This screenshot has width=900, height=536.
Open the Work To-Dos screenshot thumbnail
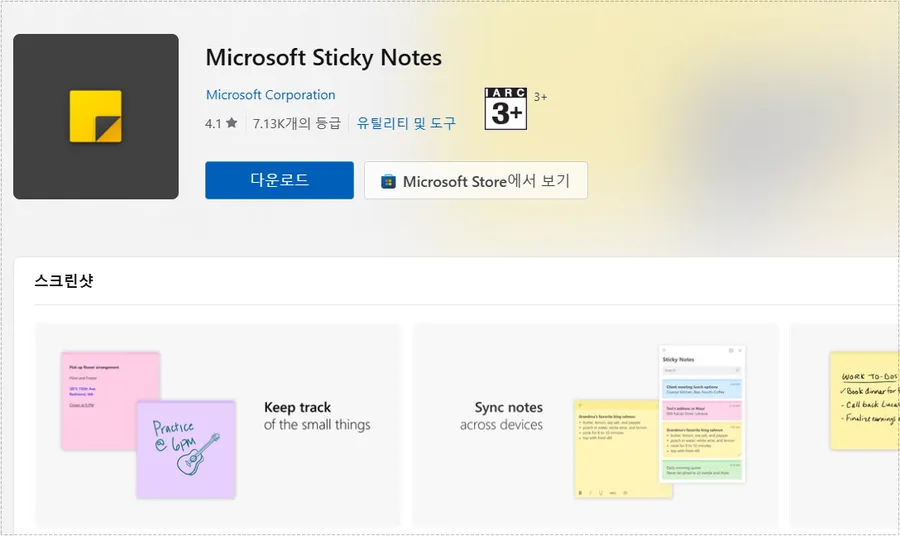click(845, 425)
